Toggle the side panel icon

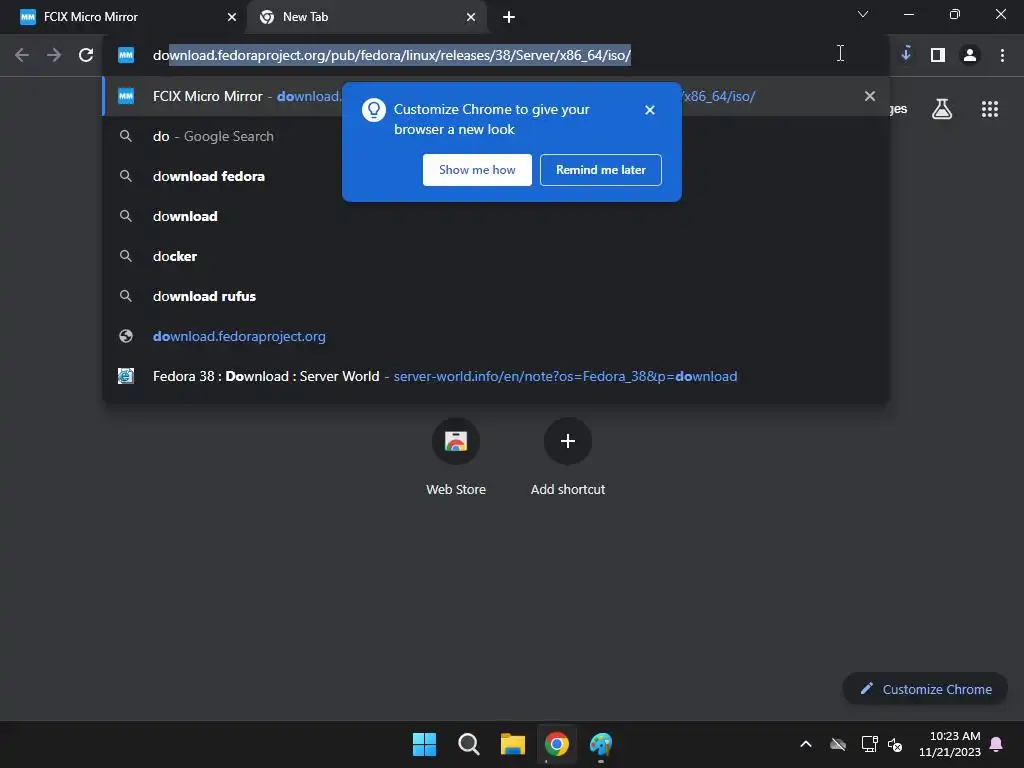(938, 55)
